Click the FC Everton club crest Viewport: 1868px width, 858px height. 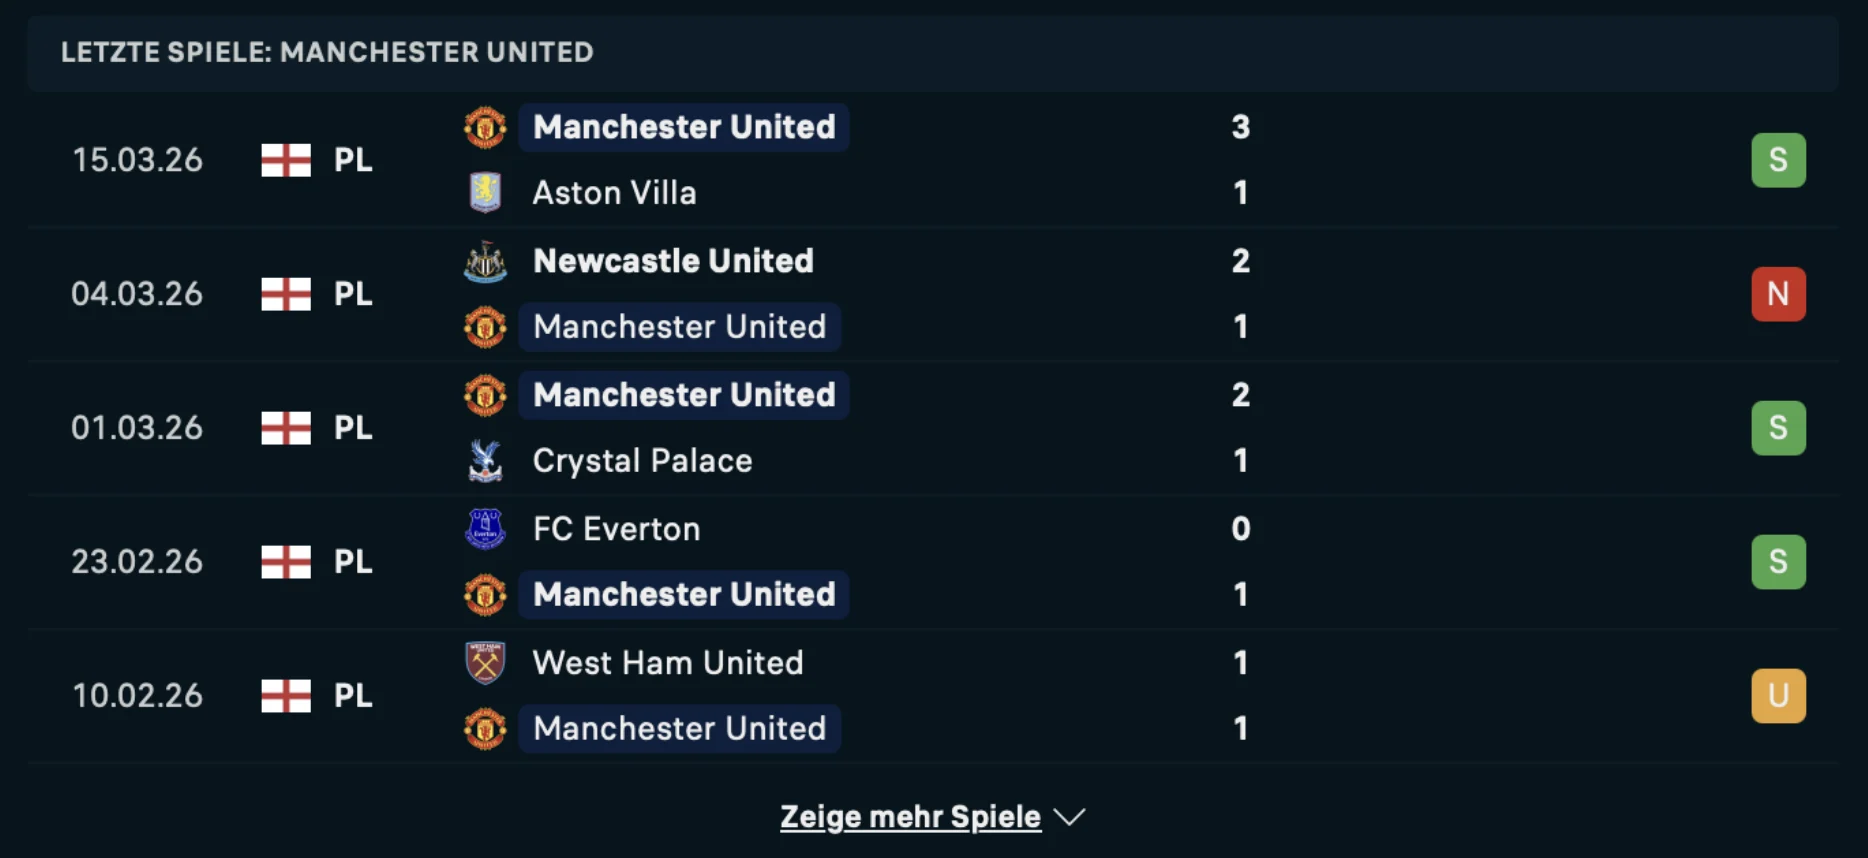[485, 529]
